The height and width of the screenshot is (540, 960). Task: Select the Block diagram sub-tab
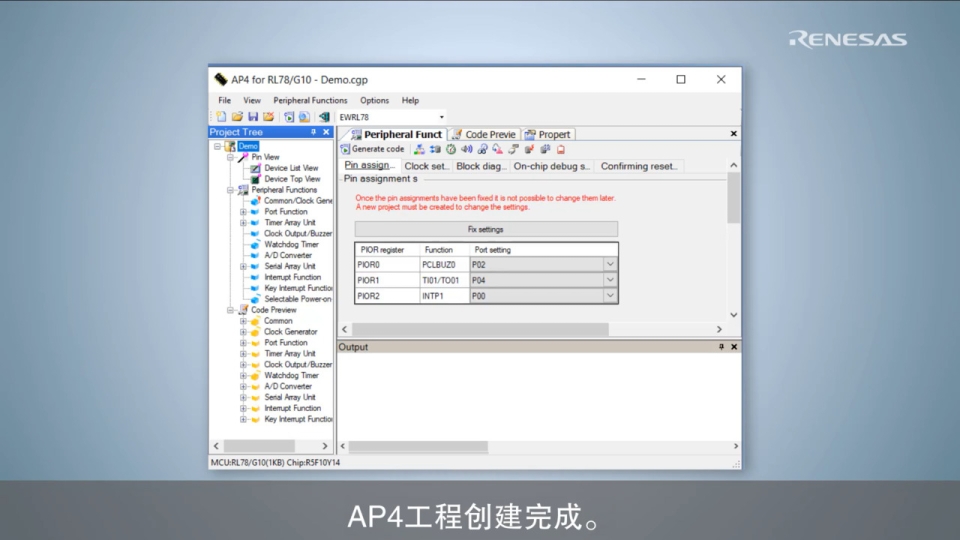pos(481,166)
